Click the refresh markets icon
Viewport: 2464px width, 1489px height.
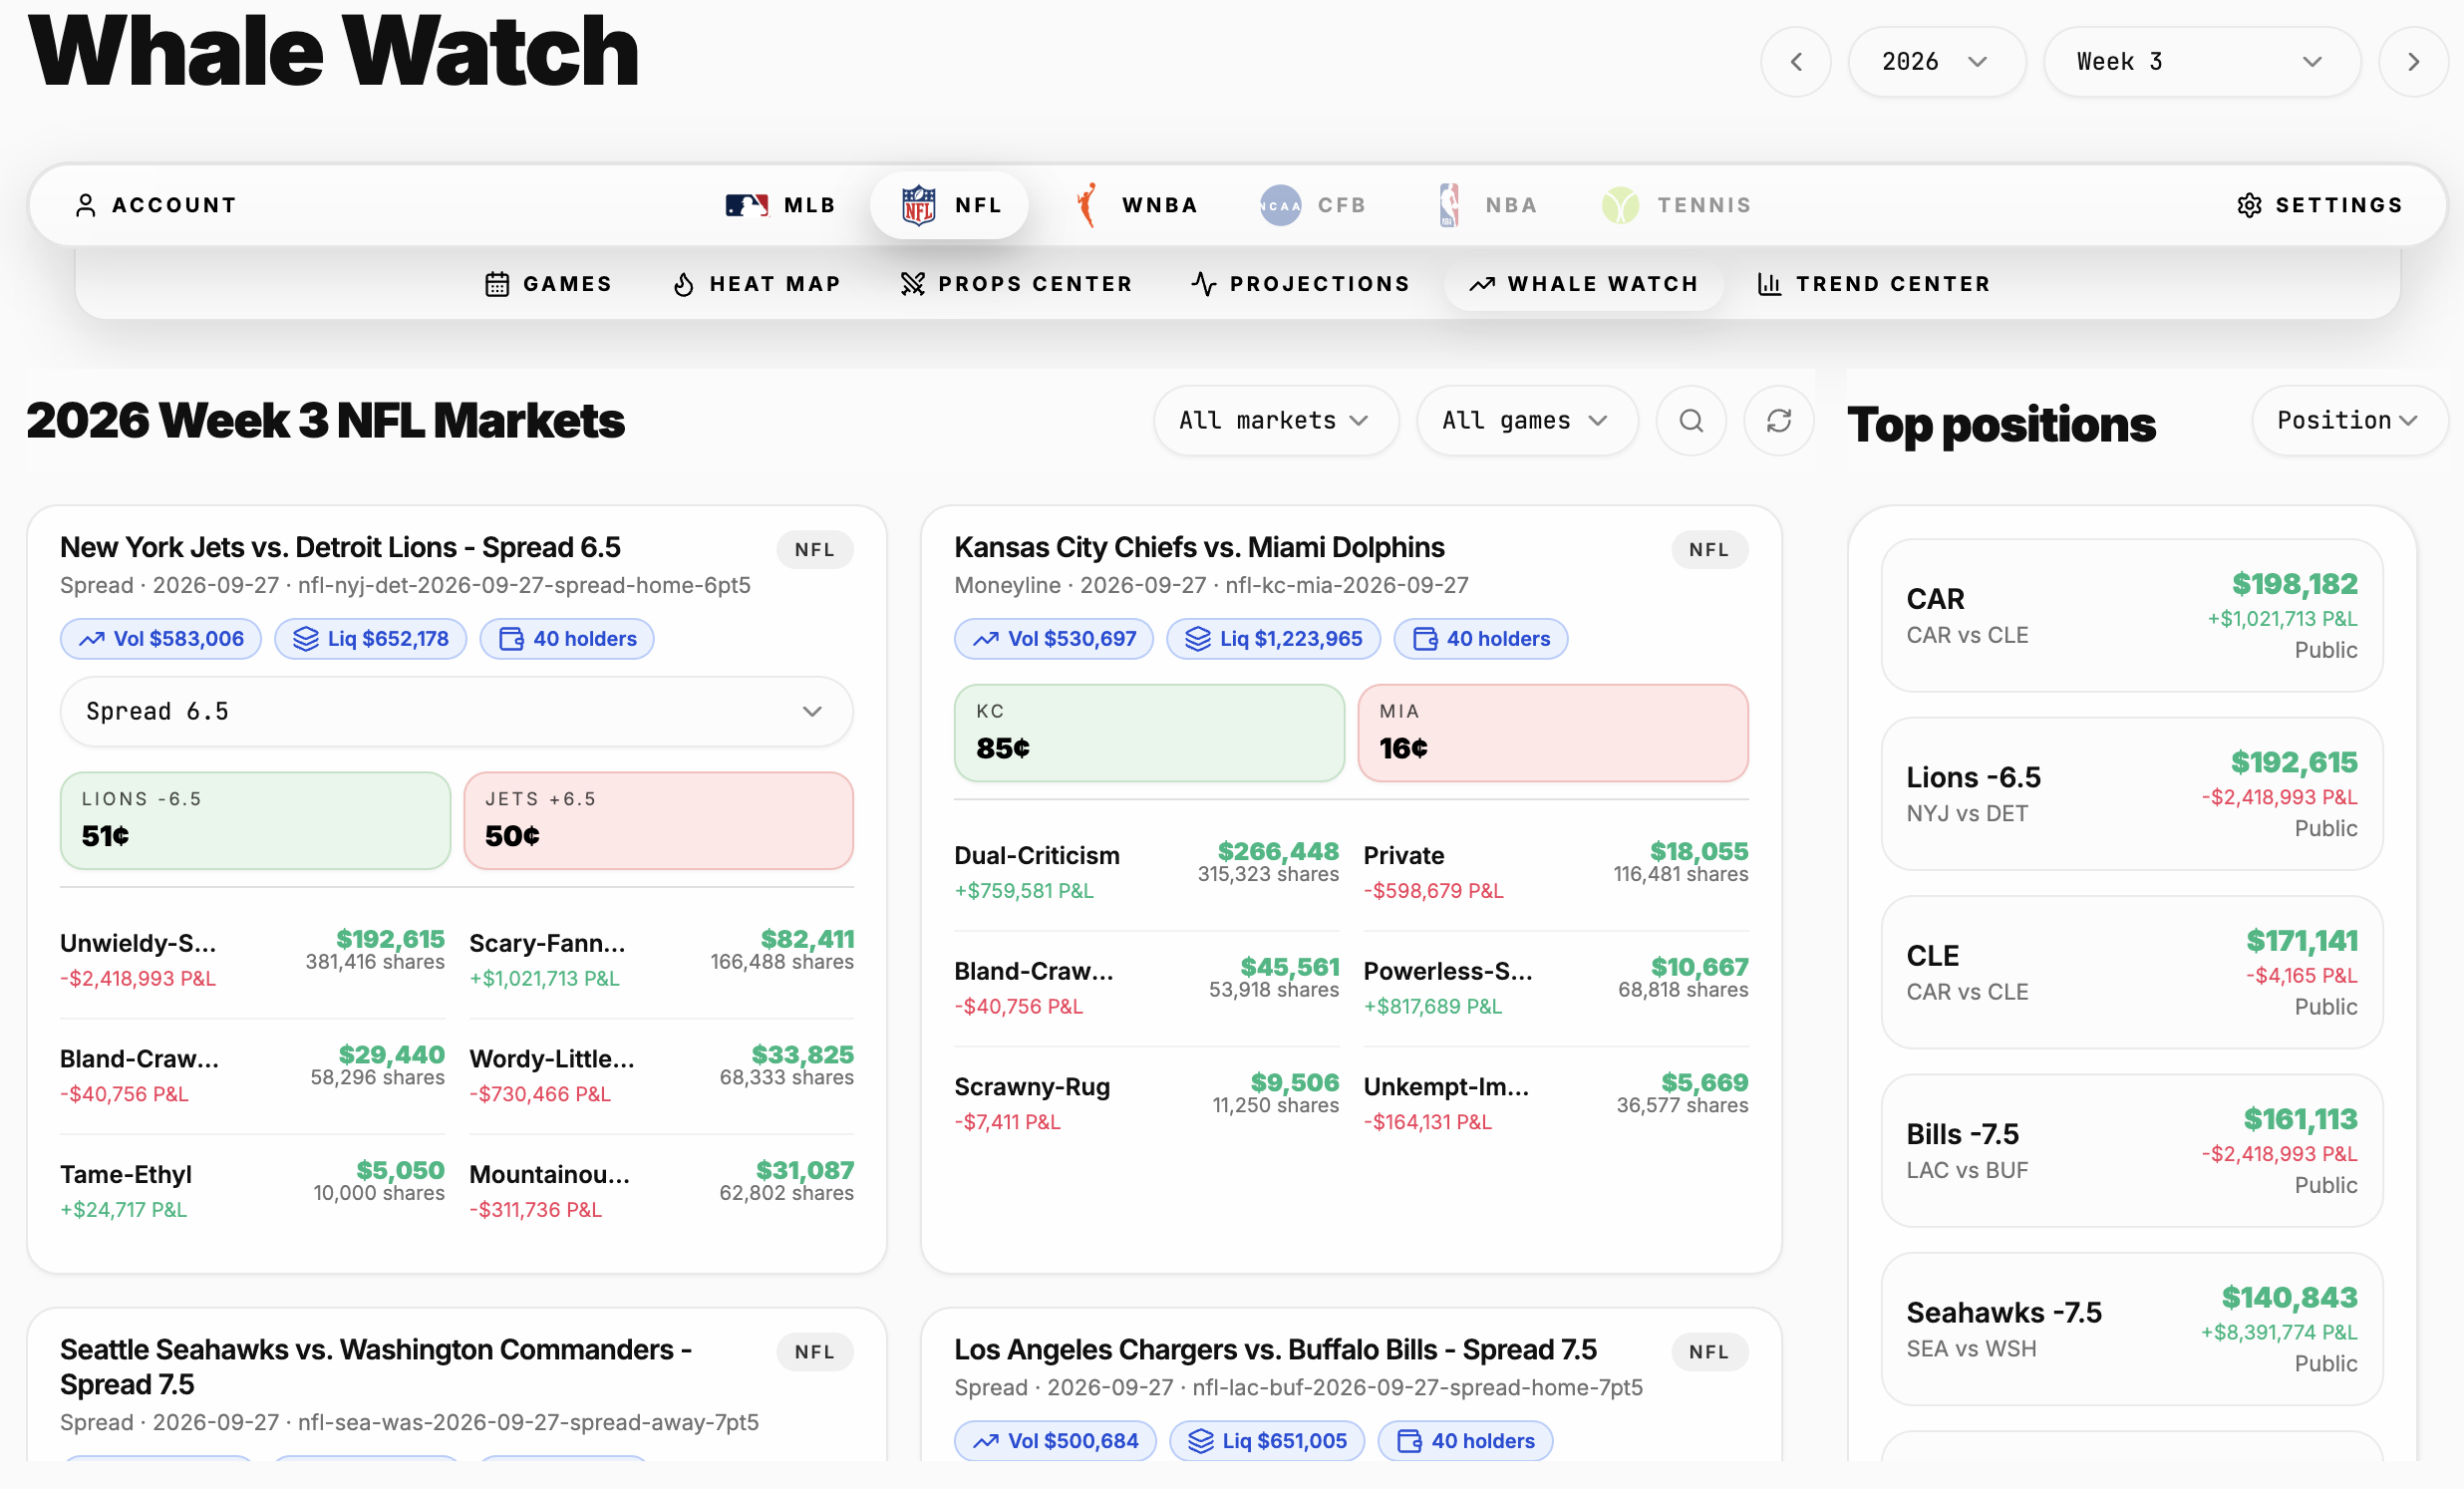tap(1778, 421)
